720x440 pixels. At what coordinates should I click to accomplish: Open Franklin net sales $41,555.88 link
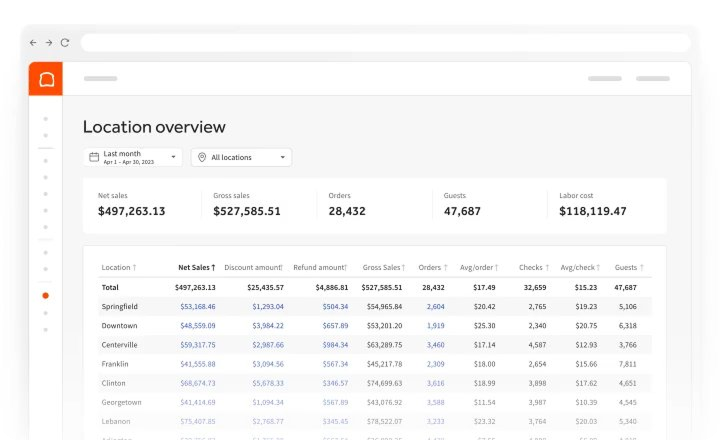click(197, 364)
